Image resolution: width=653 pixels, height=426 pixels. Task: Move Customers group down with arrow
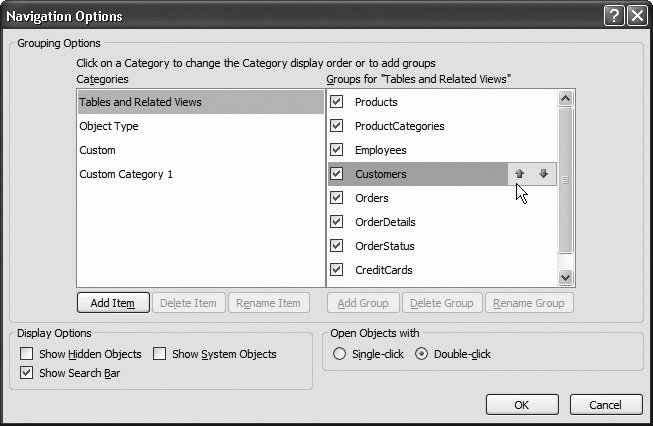coord(543,174)
